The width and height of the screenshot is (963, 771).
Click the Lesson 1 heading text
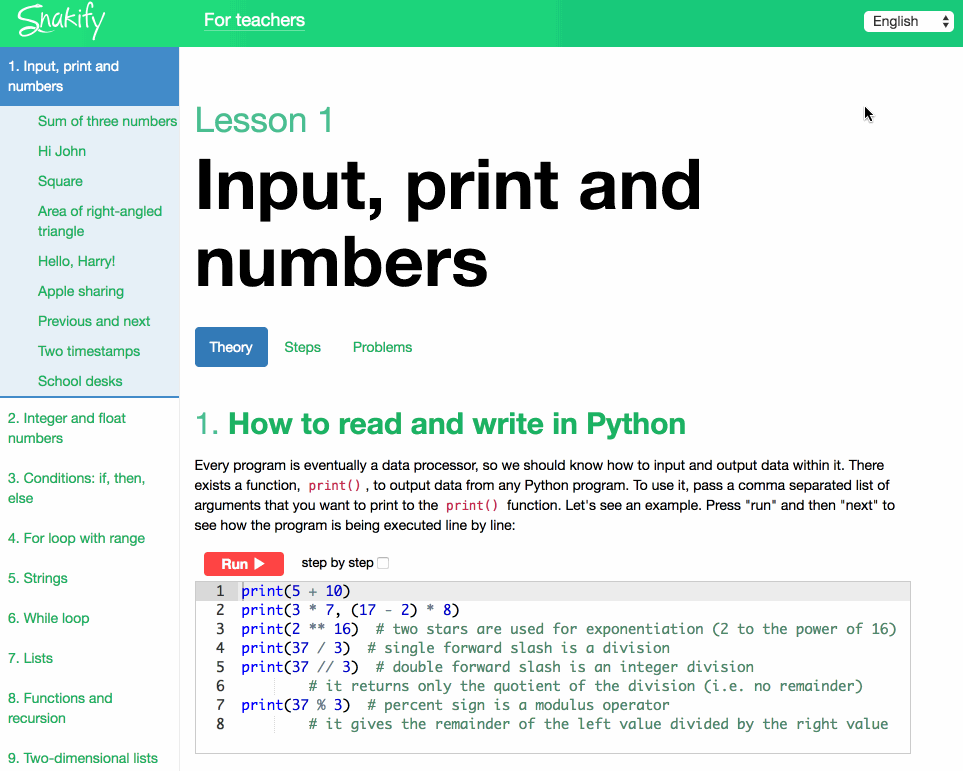point(264,120)
